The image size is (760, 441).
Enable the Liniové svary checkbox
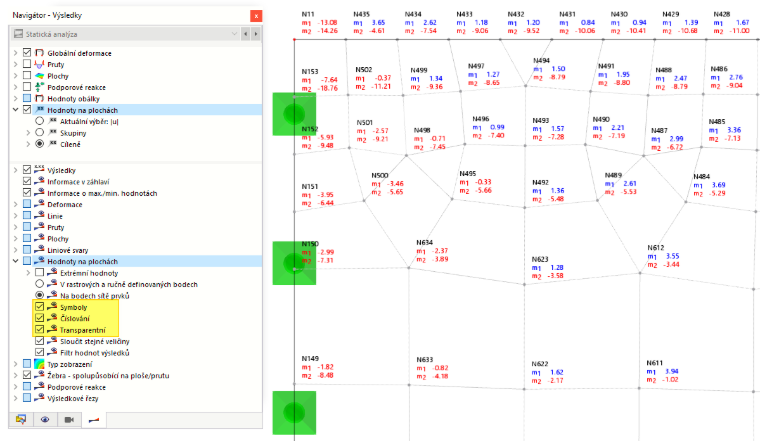27,250
